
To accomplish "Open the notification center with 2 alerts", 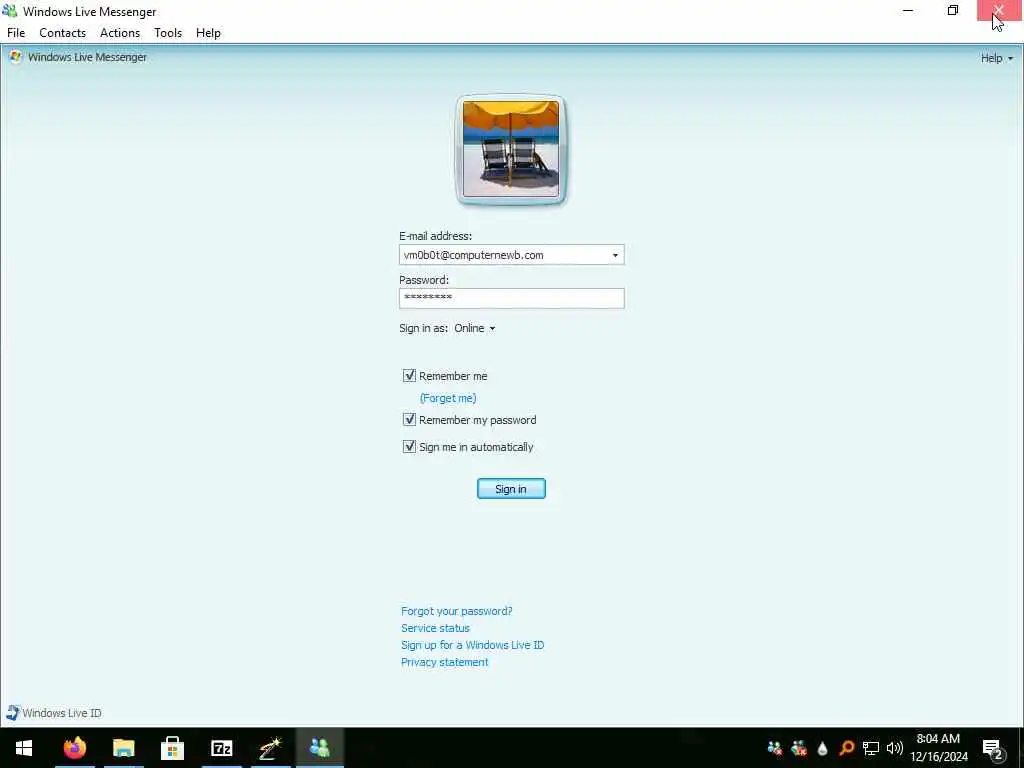I will click(x=993, y=749).
